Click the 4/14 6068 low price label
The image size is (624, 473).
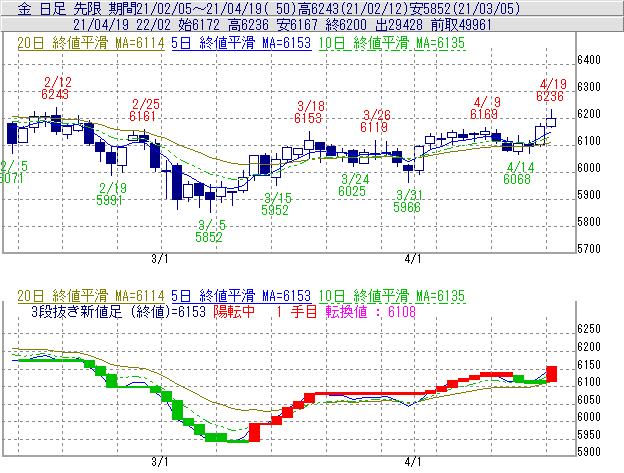[519, 173]
